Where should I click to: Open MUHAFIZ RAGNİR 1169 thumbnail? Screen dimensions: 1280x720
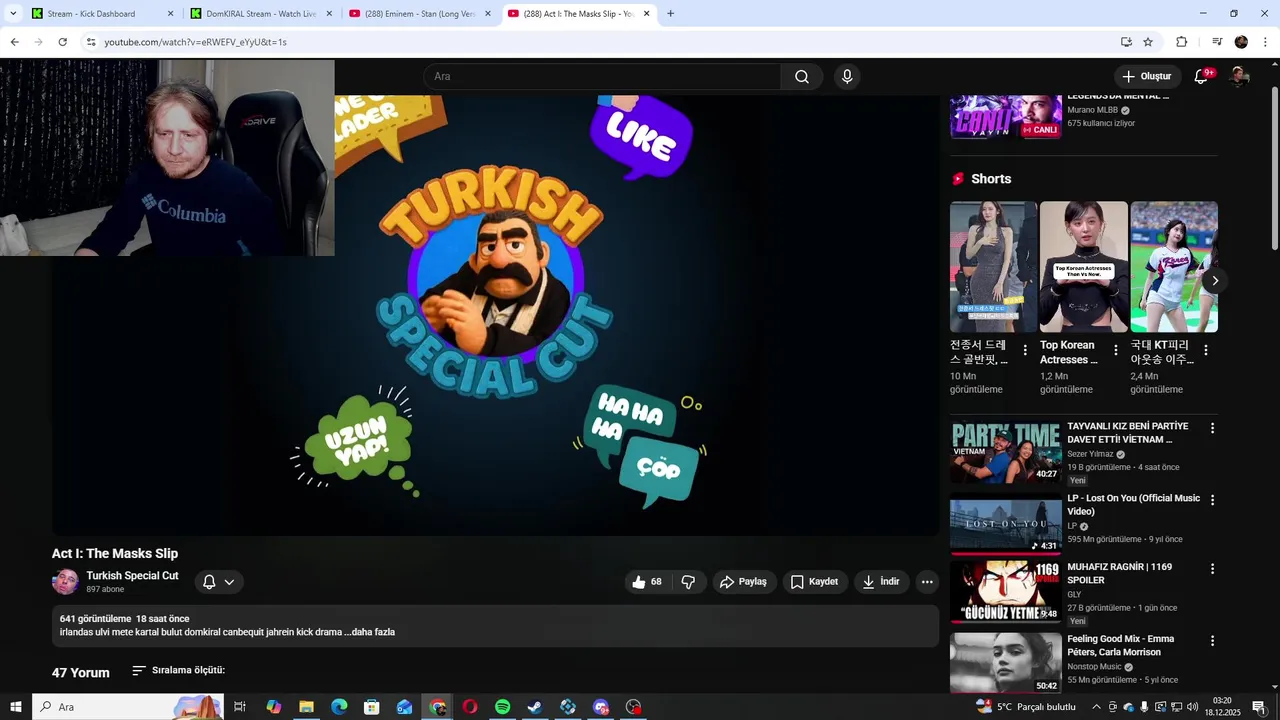point(1005,592)
